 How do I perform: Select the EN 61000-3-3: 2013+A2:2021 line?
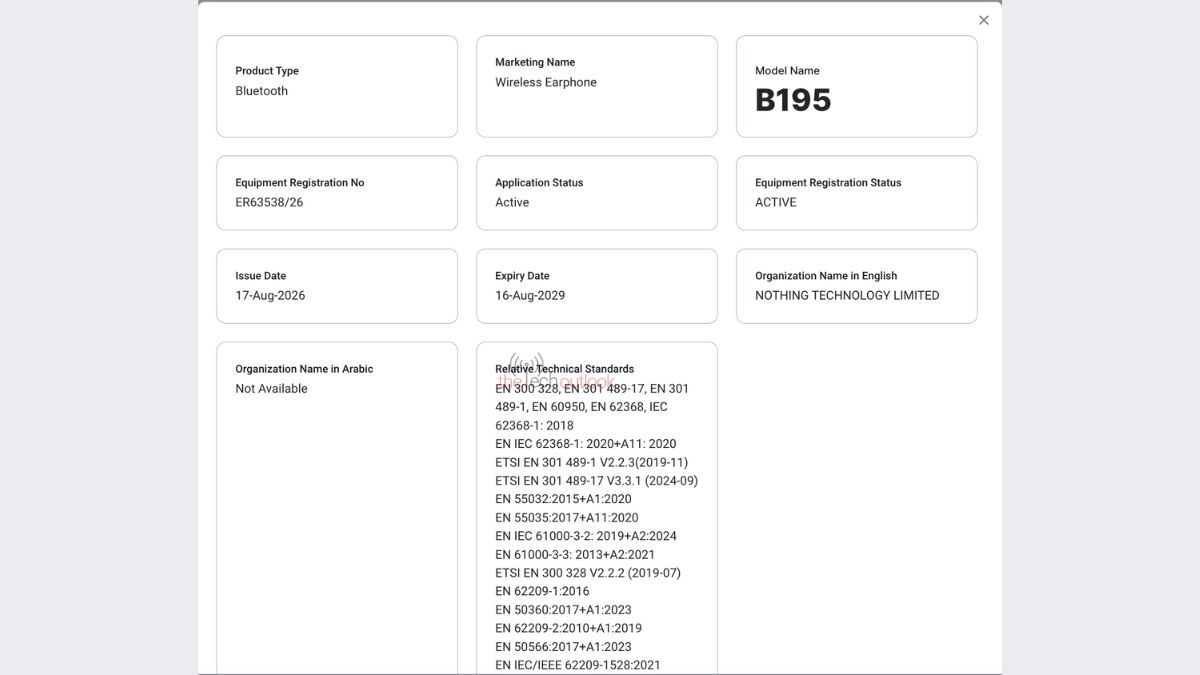[x=575, y=555]
